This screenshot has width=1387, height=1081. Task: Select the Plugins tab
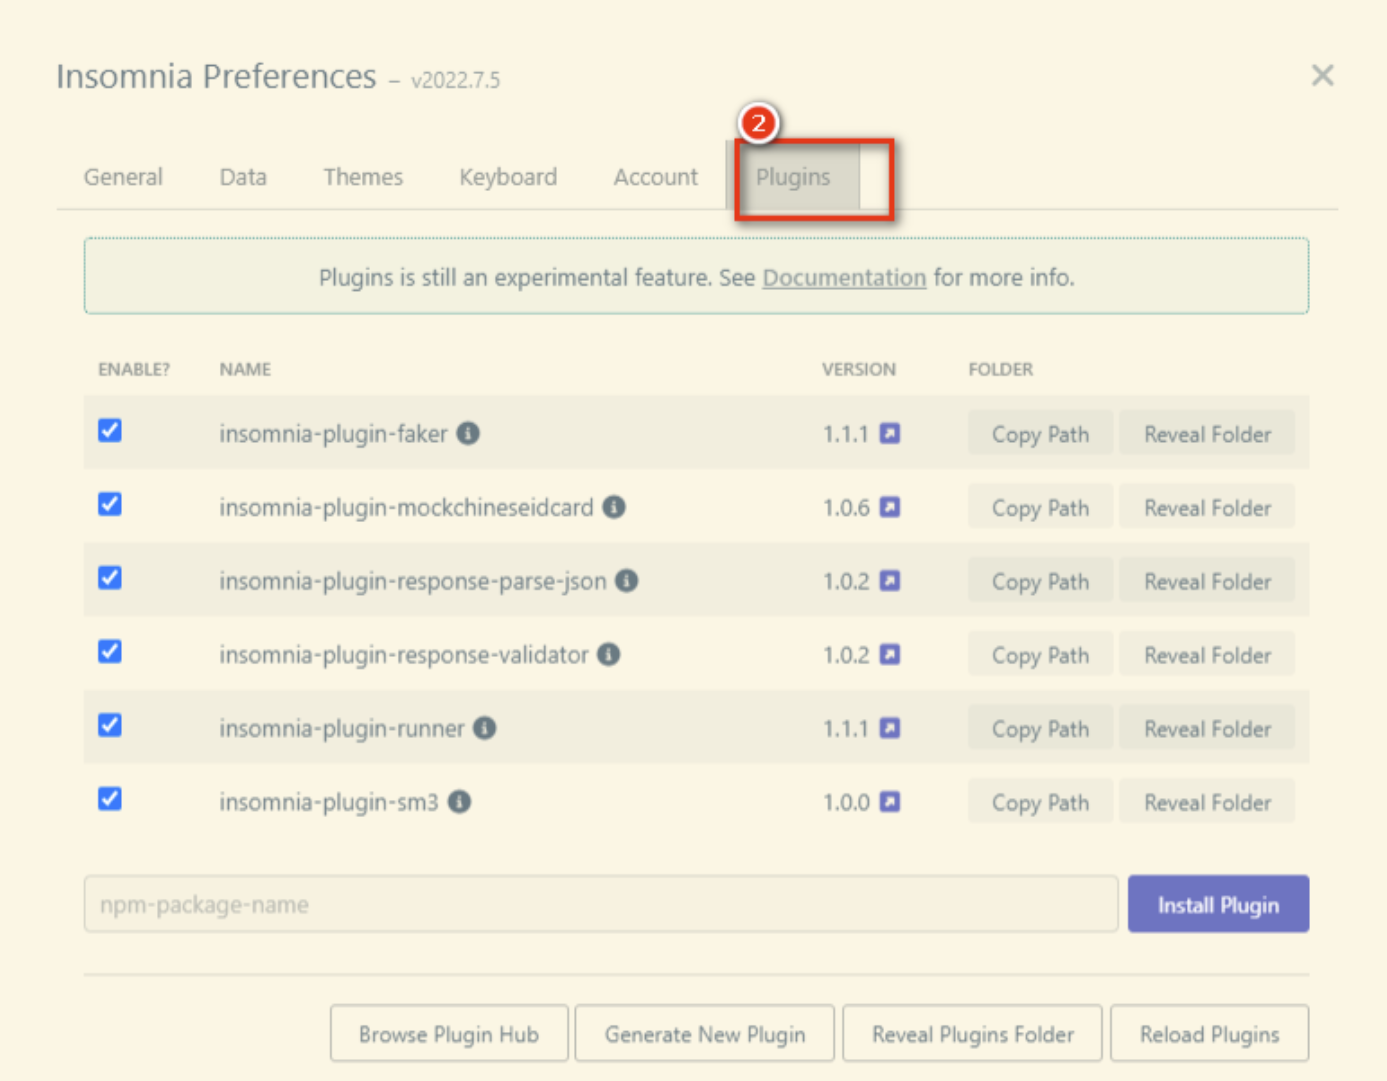coord(793,177)
